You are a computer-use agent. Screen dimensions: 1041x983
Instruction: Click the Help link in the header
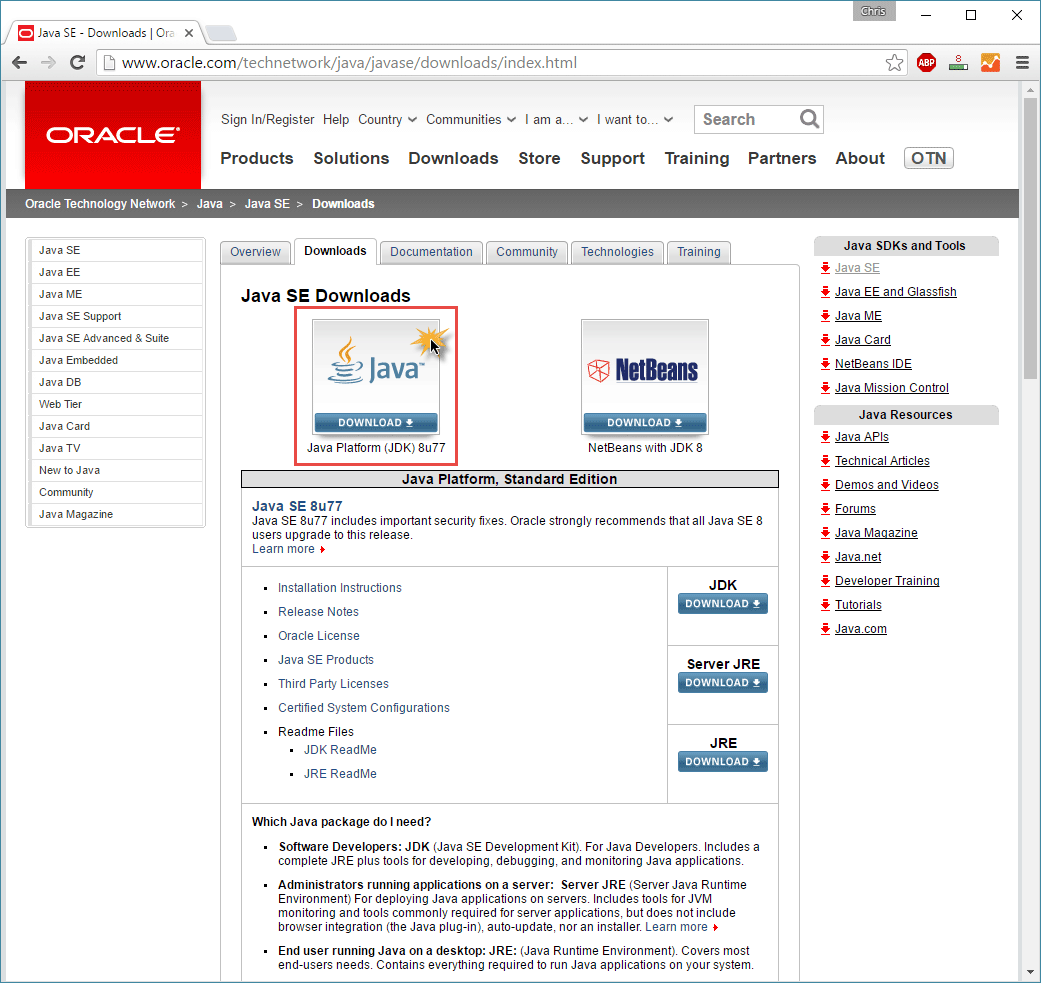[x=336, y=119]
